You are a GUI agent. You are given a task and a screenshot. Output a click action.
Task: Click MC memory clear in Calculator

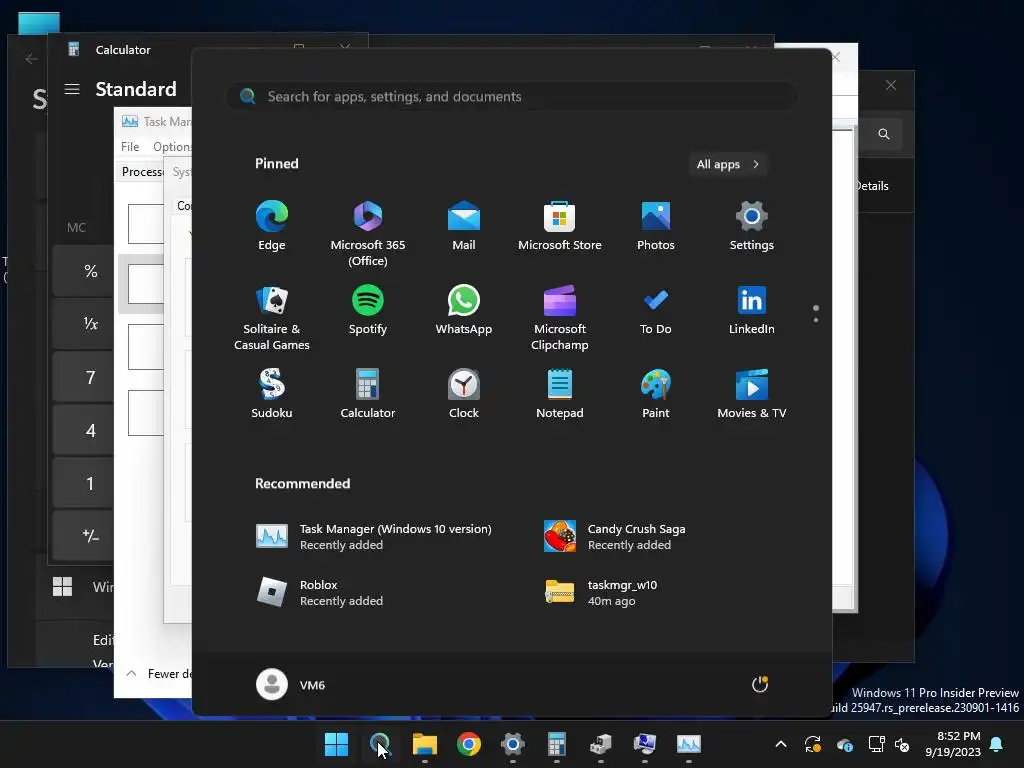click(x=76, y=227)
